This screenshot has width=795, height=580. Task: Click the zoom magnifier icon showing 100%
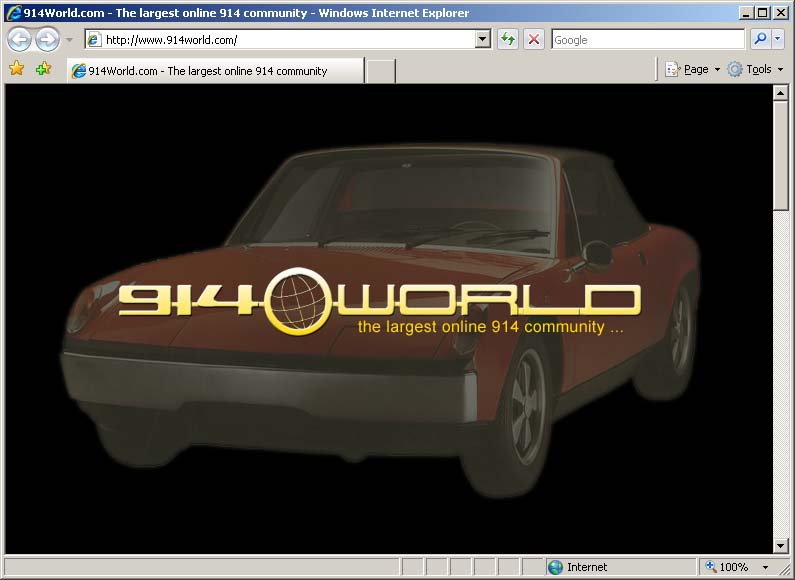711,566
